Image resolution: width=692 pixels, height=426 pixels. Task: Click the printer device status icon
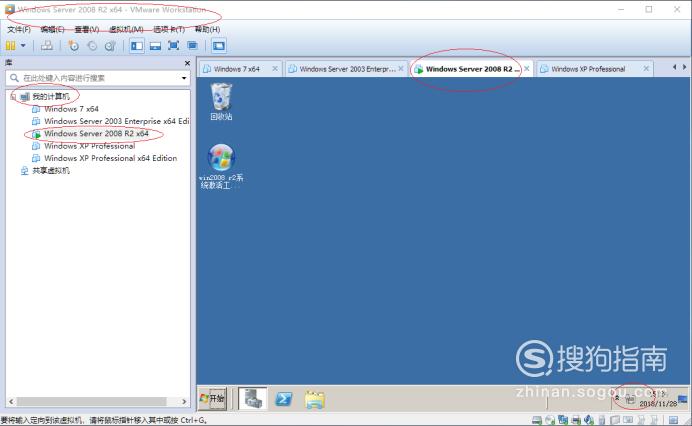click(576, 420)
